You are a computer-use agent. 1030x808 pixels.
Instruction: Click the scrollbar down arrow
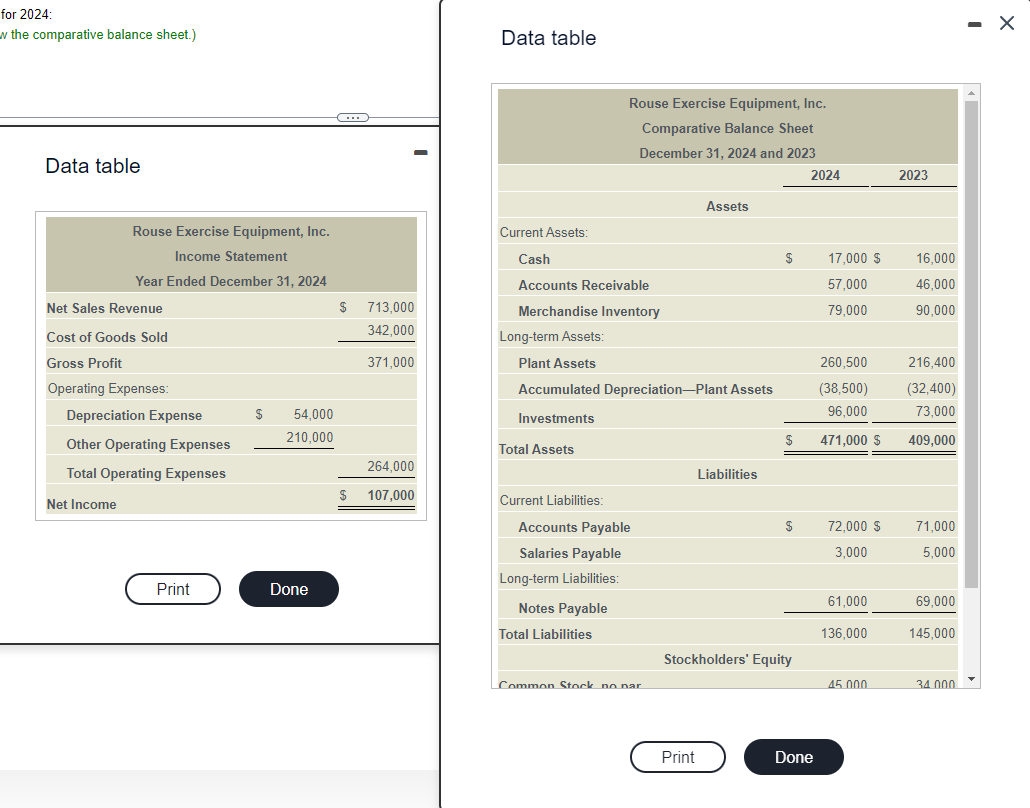971,677
